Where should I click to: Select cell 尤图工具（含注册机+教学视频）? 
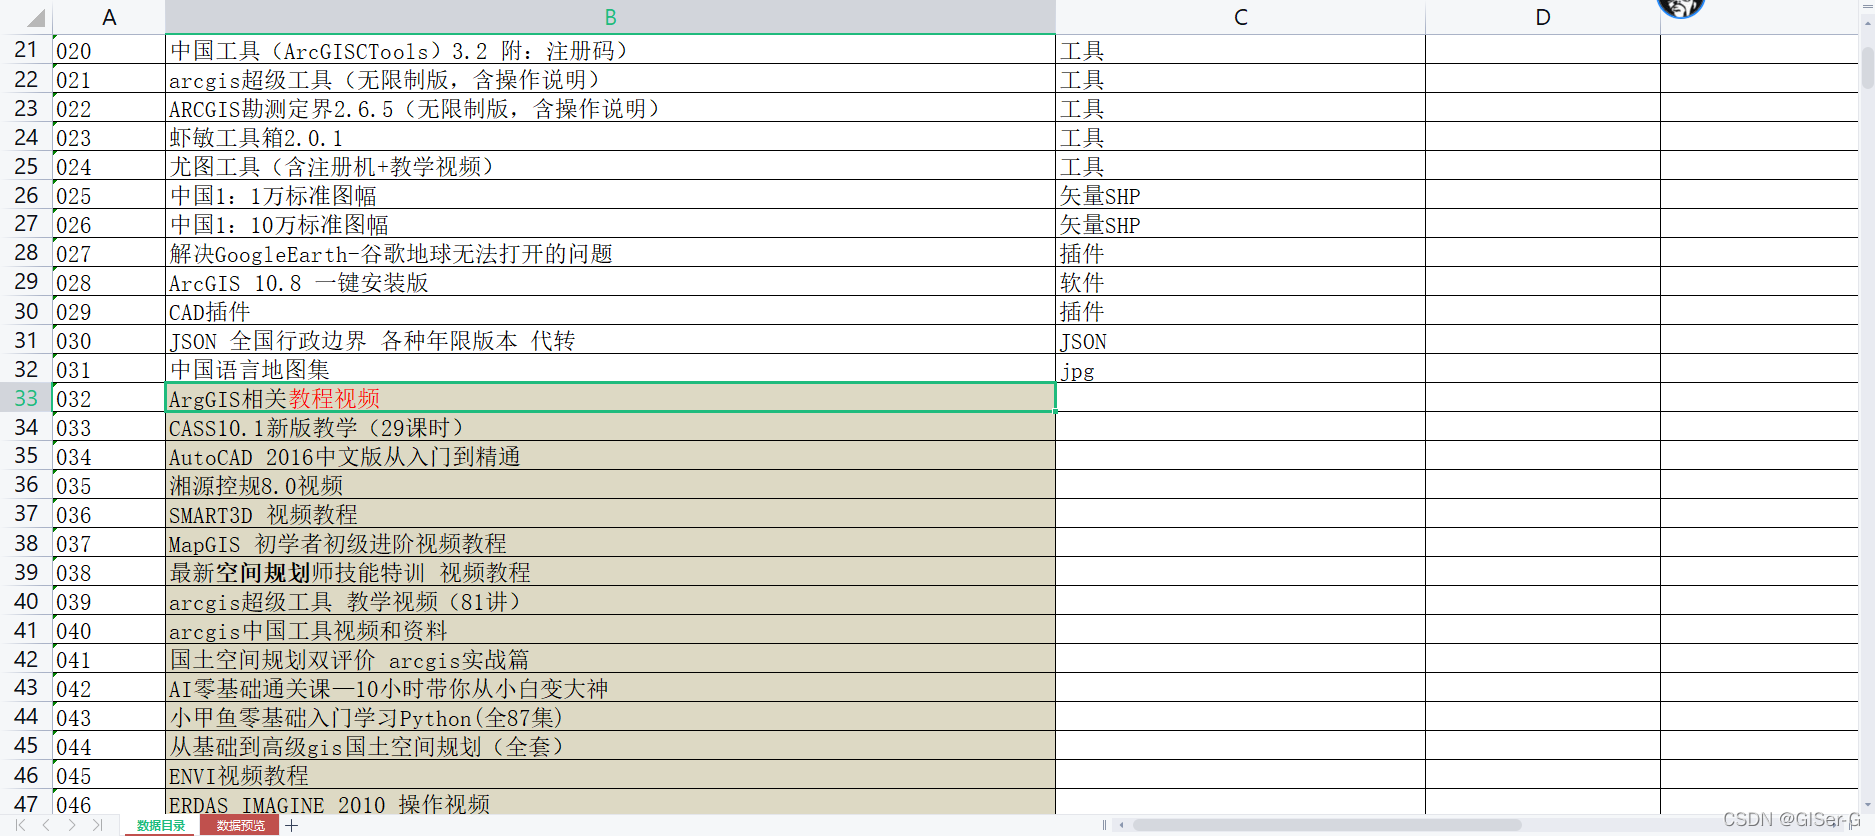pyautogui.click(x=610, y=166)
